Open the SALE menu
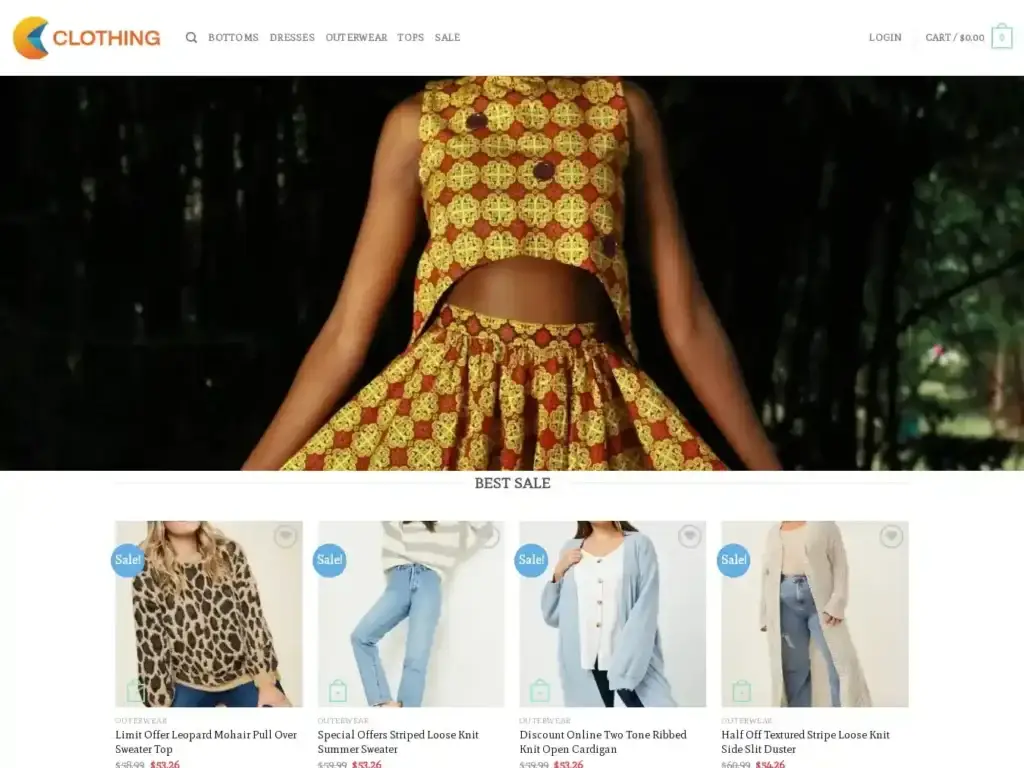 click(x=447, y=37)
